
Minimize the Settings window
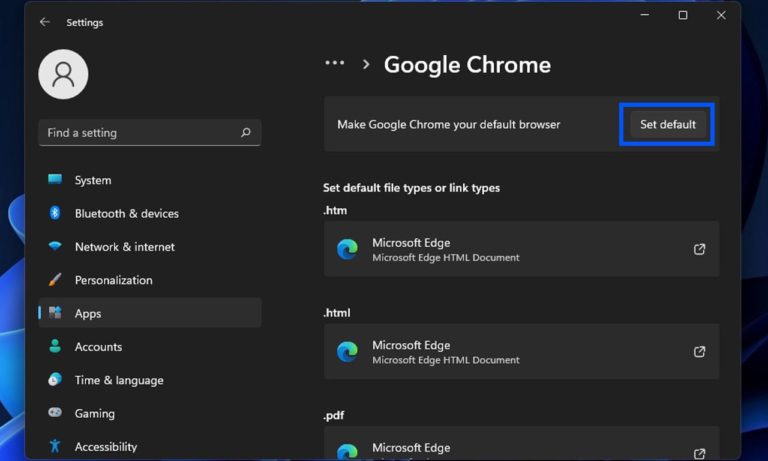point(645,15)
